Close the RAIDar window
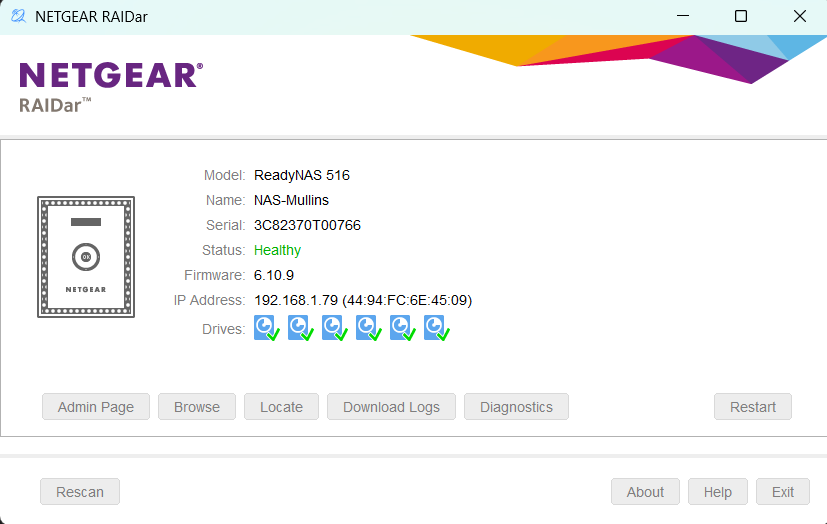 click(800, 16)
